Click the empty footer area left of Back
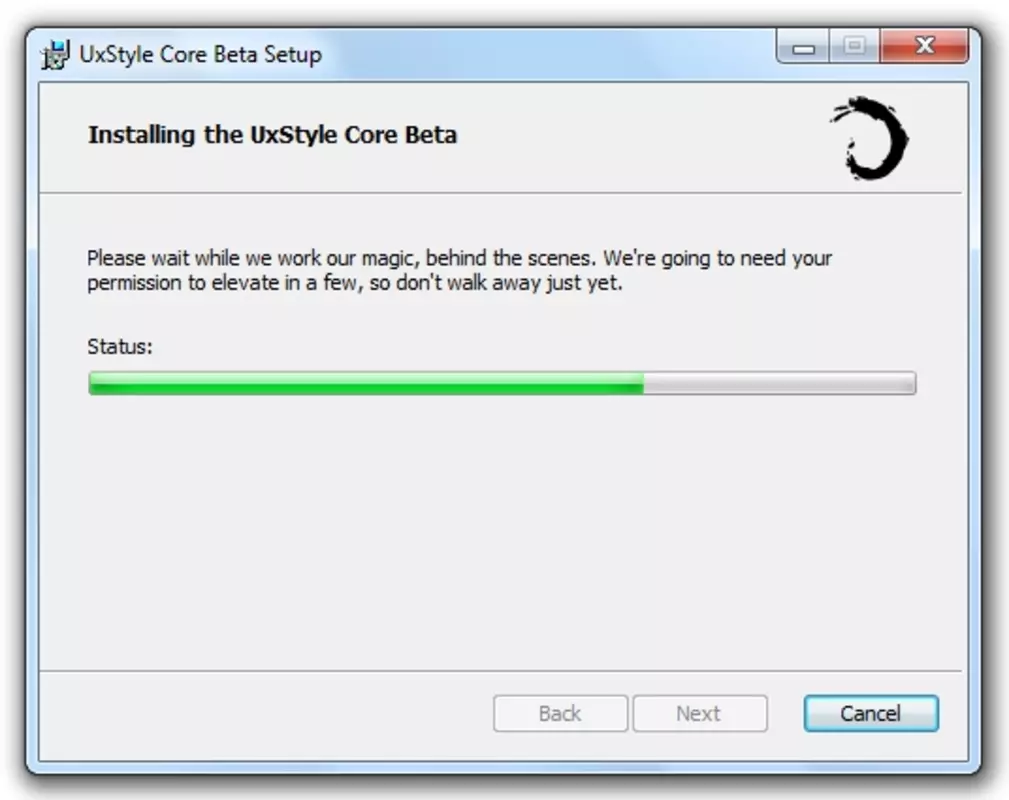 point(264,713)
